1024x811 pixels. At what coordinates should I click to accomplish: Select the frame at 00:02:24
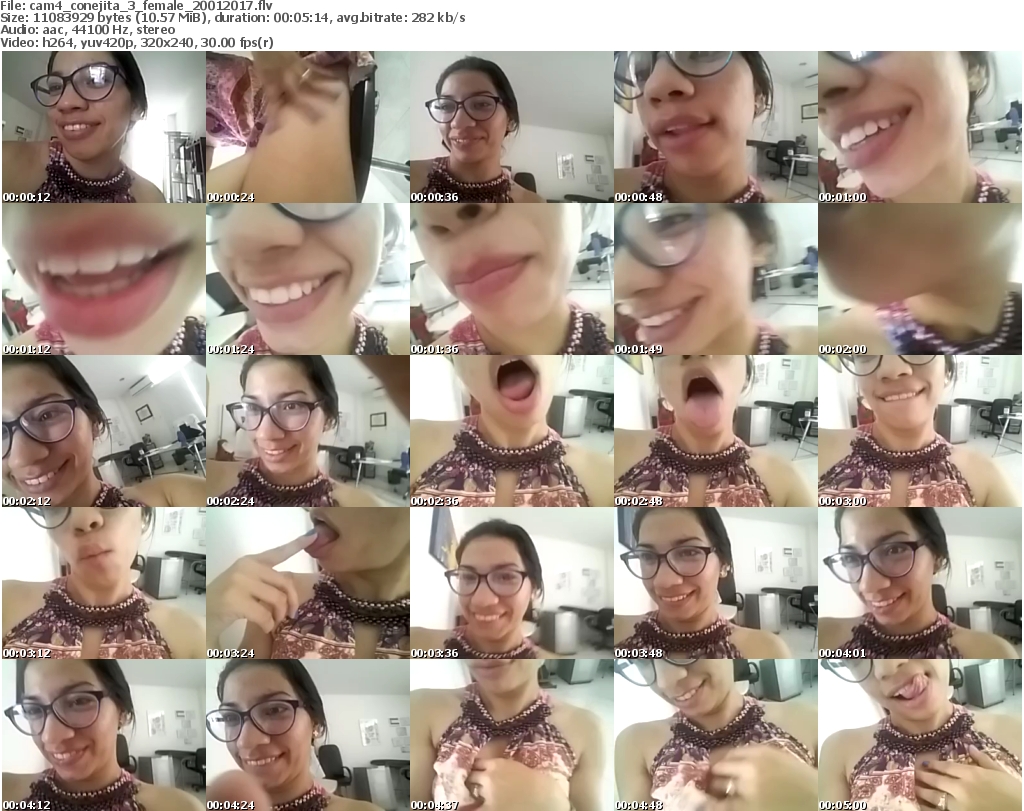[x=308, y=432]
